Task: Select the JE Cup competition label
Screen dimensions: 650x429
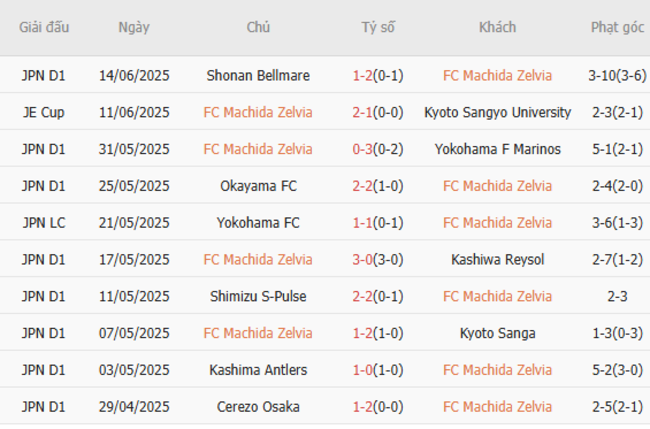Action: click(x=44, y=112)
